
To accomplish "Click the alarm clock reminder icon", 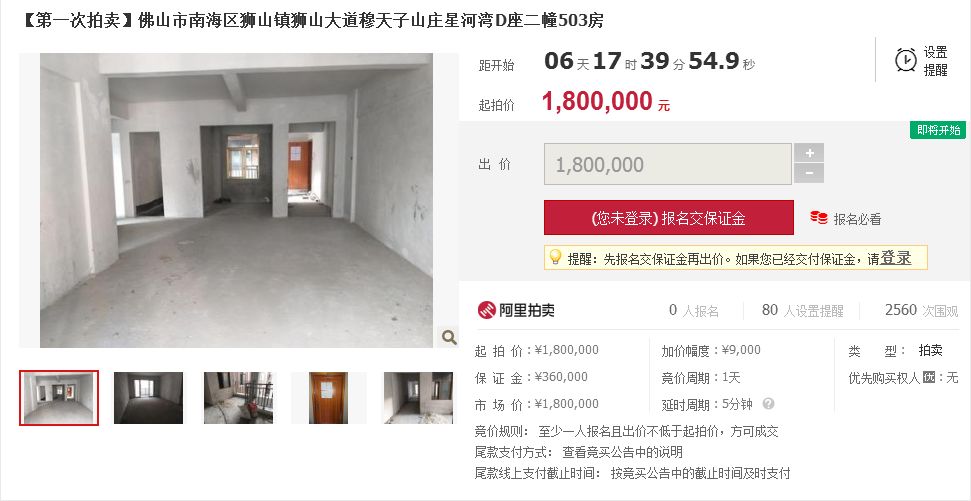I will tap(906, 60).
